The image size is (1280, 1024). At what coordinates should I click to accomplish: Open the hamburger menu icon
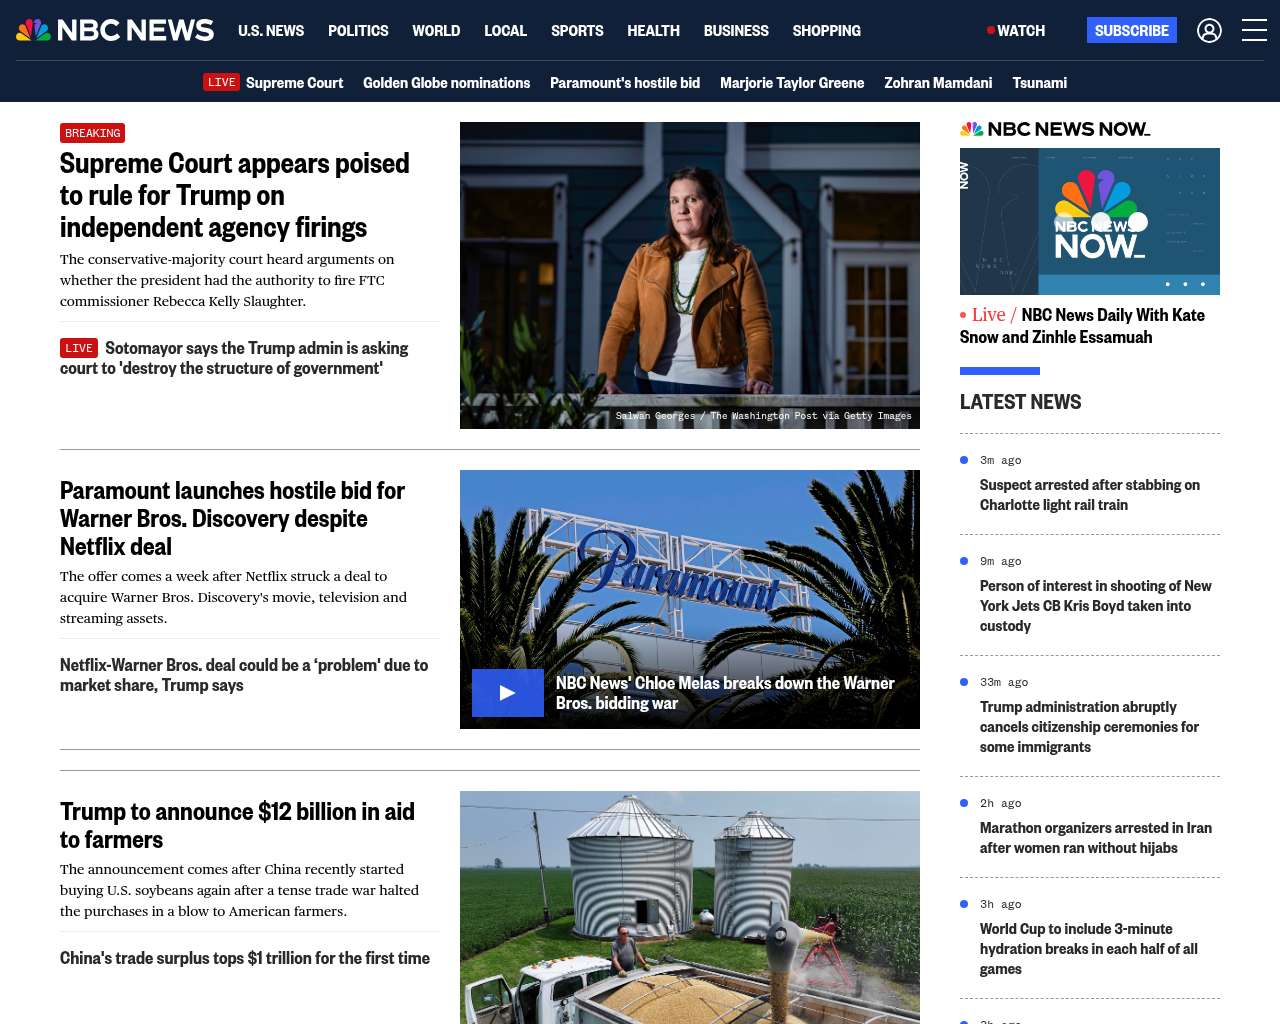pos(1254,31)
